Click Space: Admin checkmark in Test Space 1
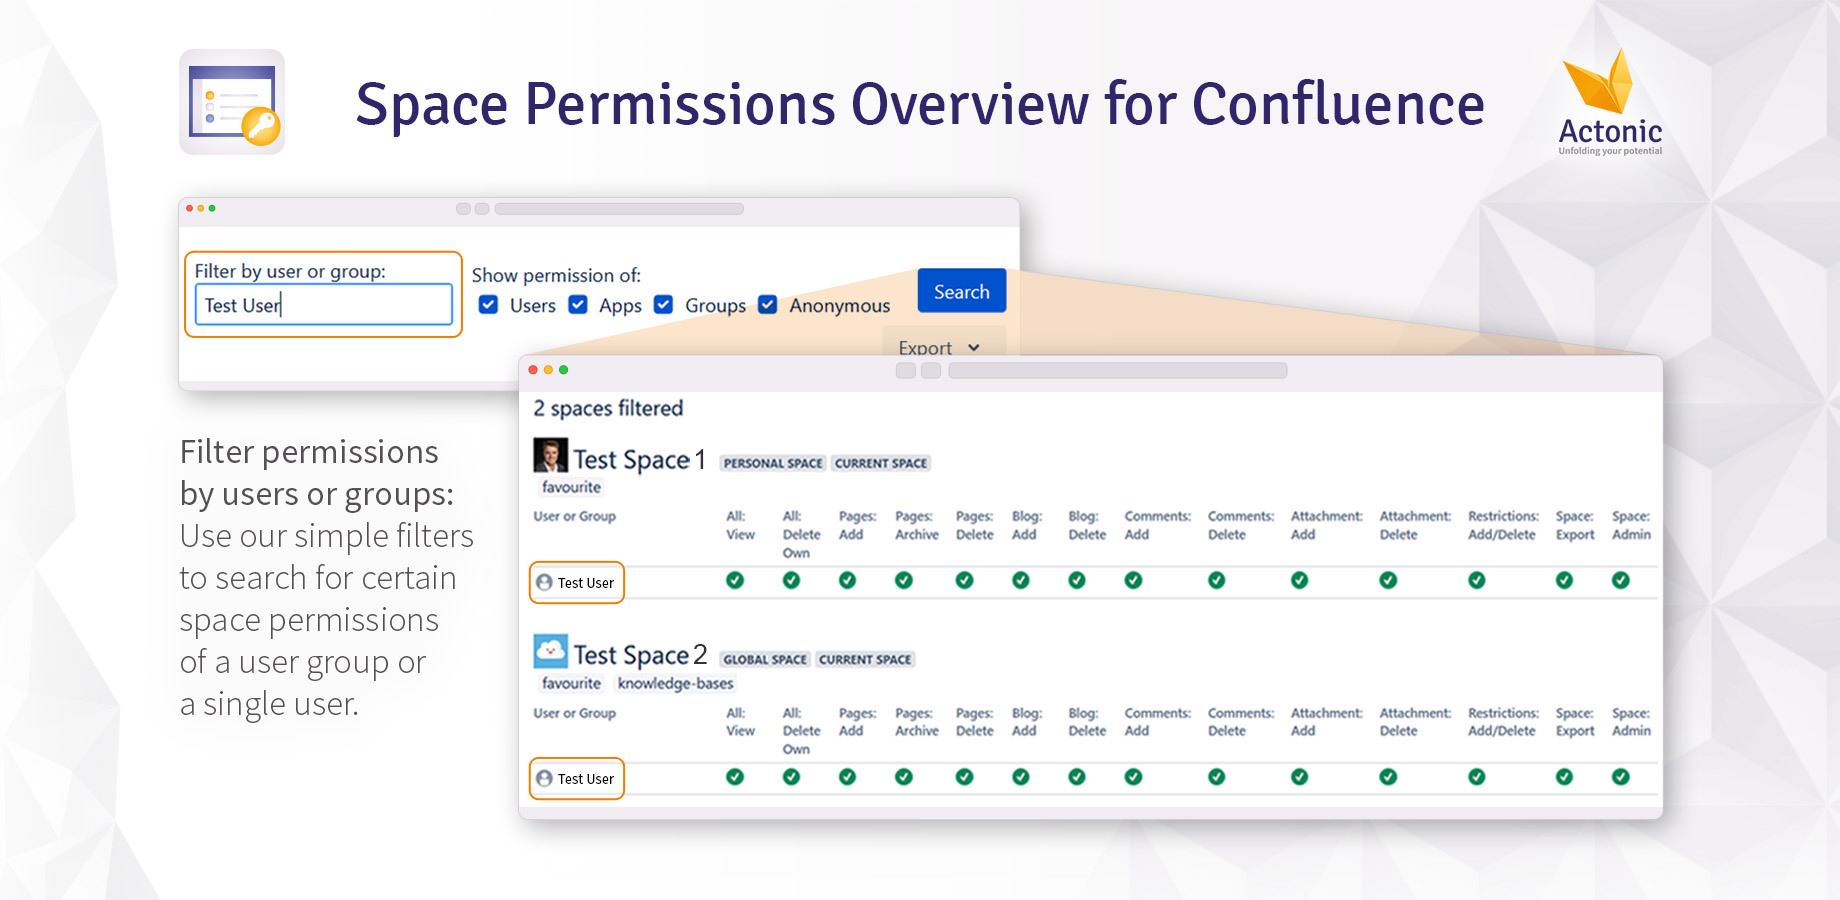 [x=1621, y=580]
